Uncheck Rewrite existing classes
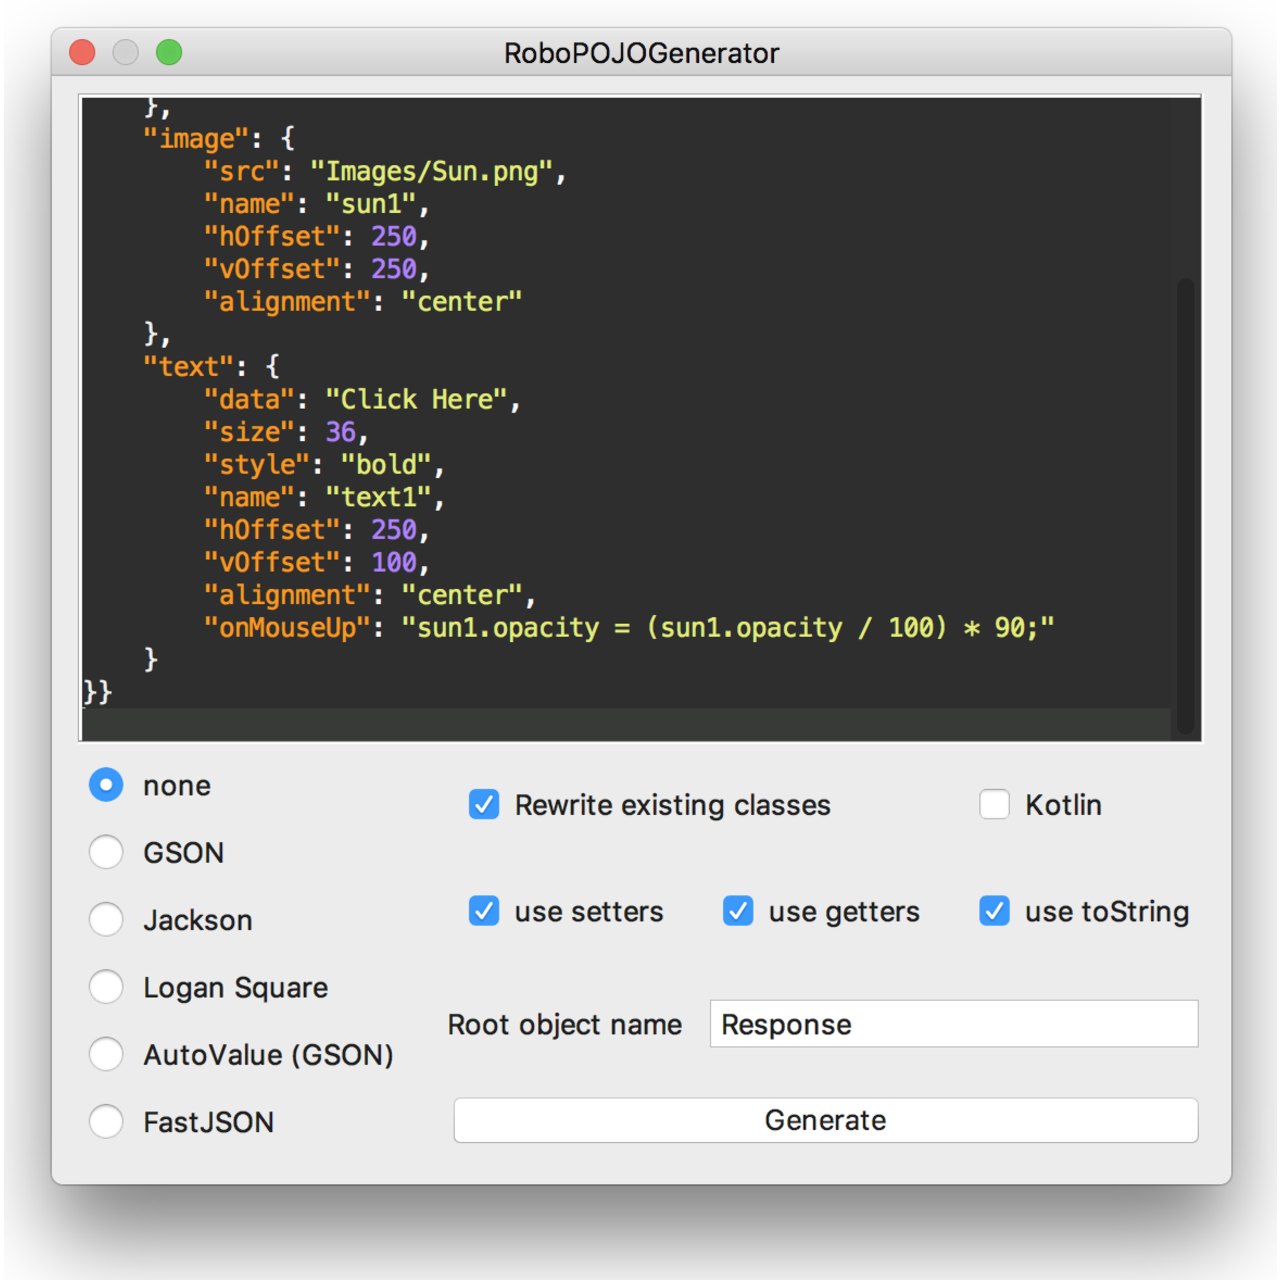Screen dimensions: 1280x1280 coord(484,805)
